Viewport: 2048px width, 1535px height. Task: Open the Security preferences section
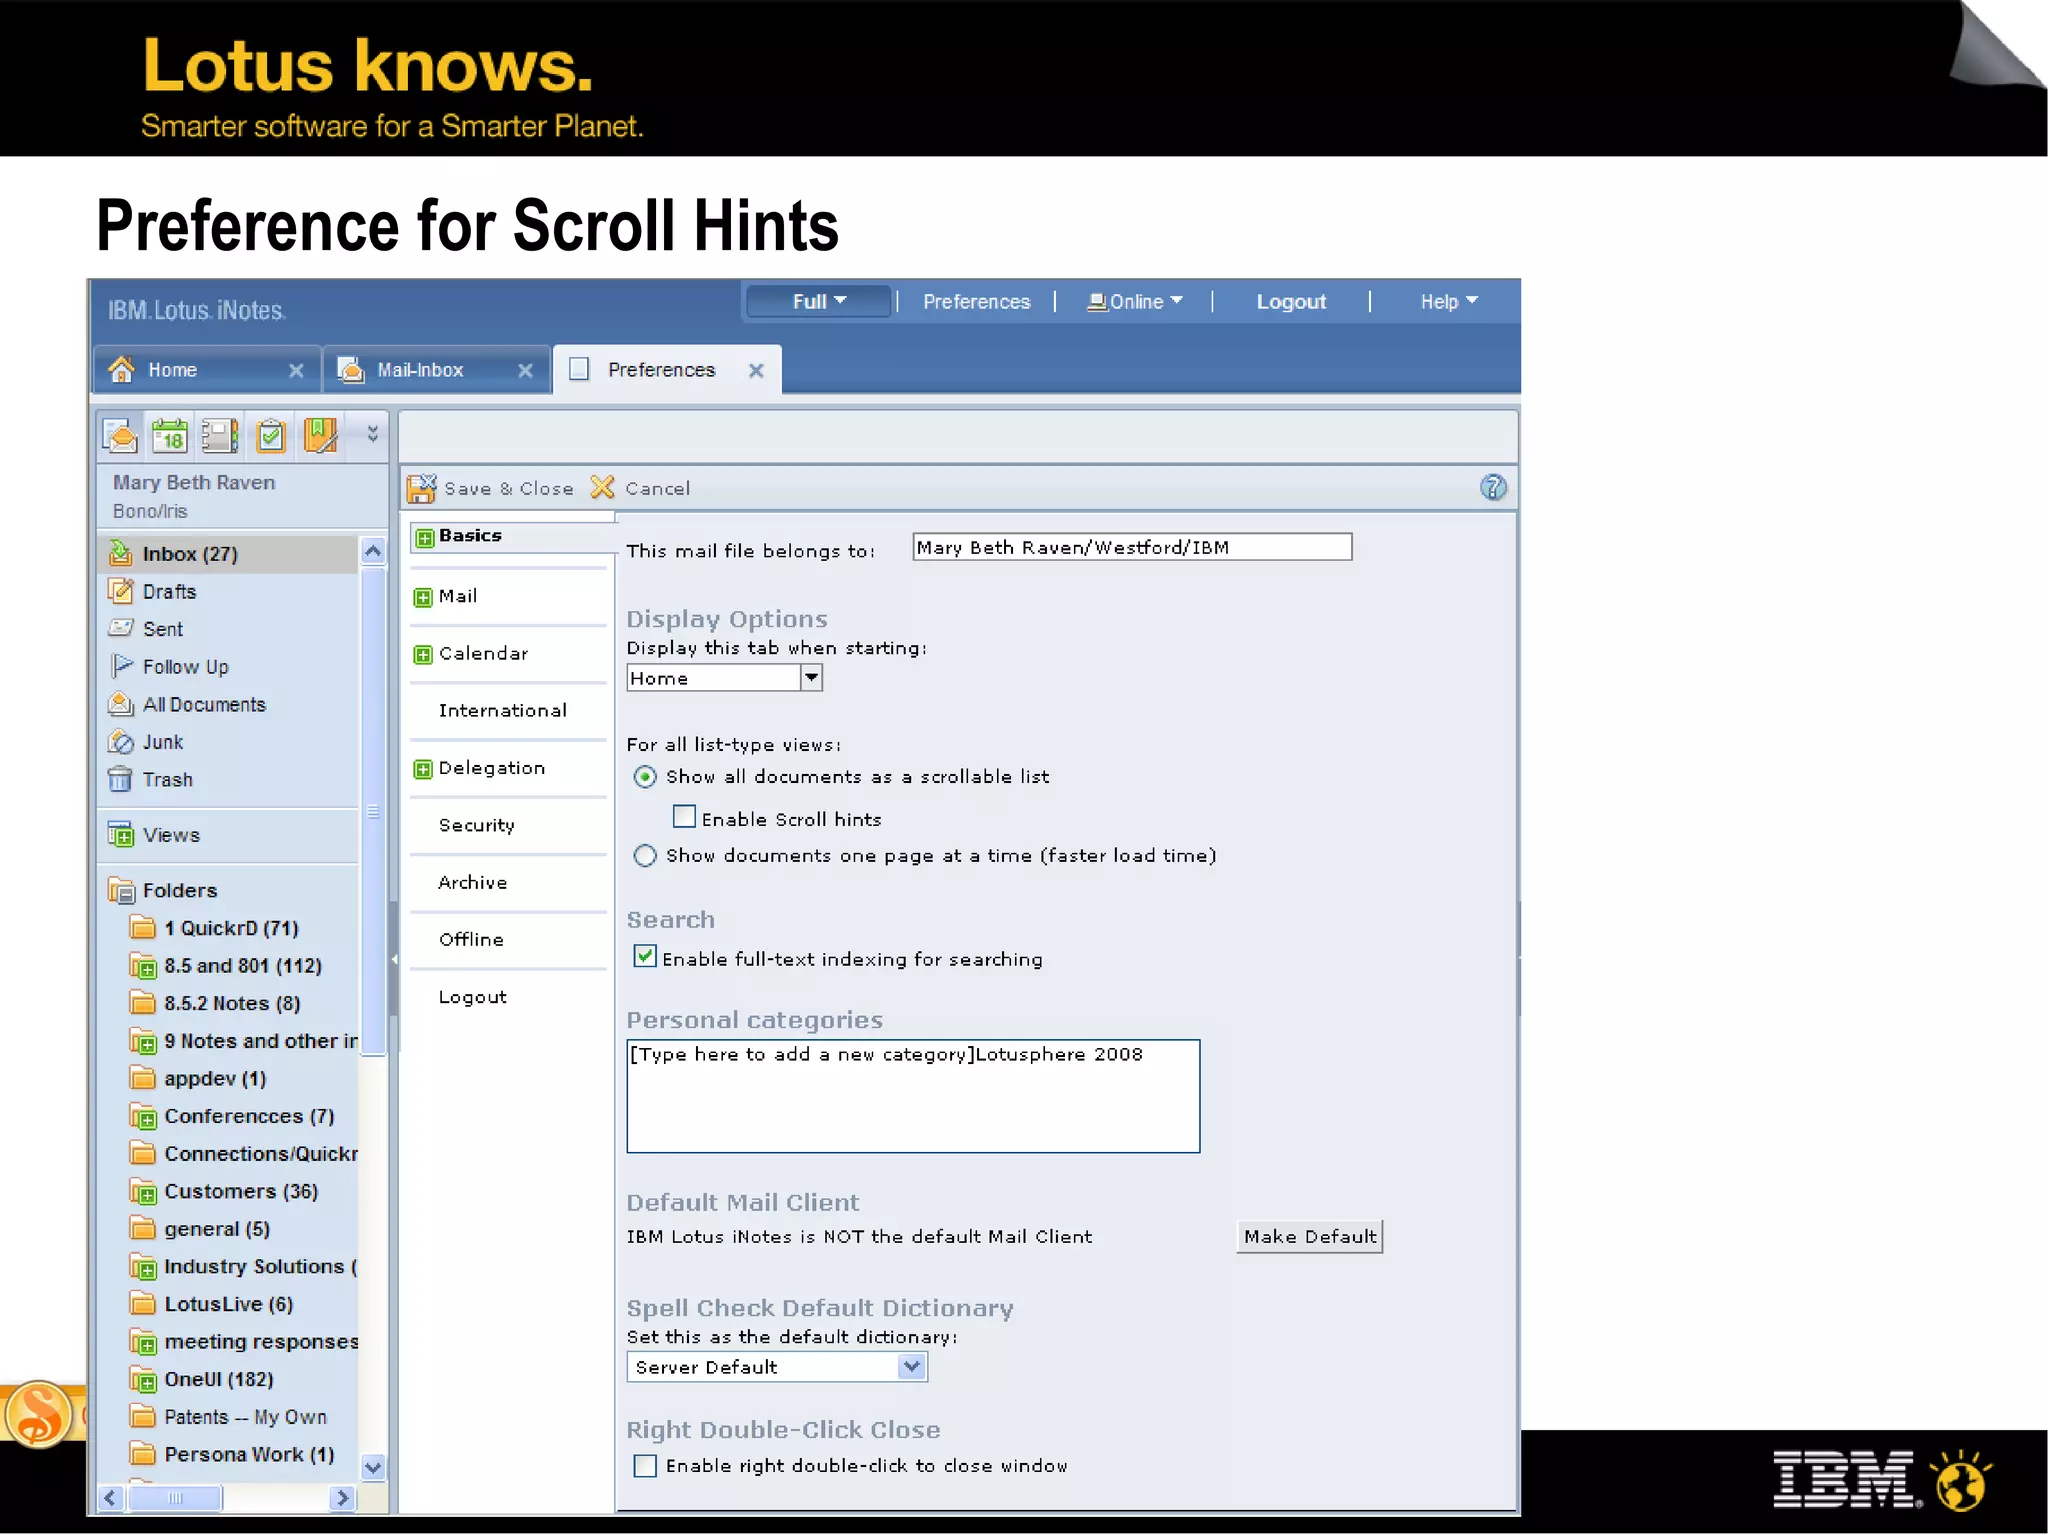(x=476, y=826)
